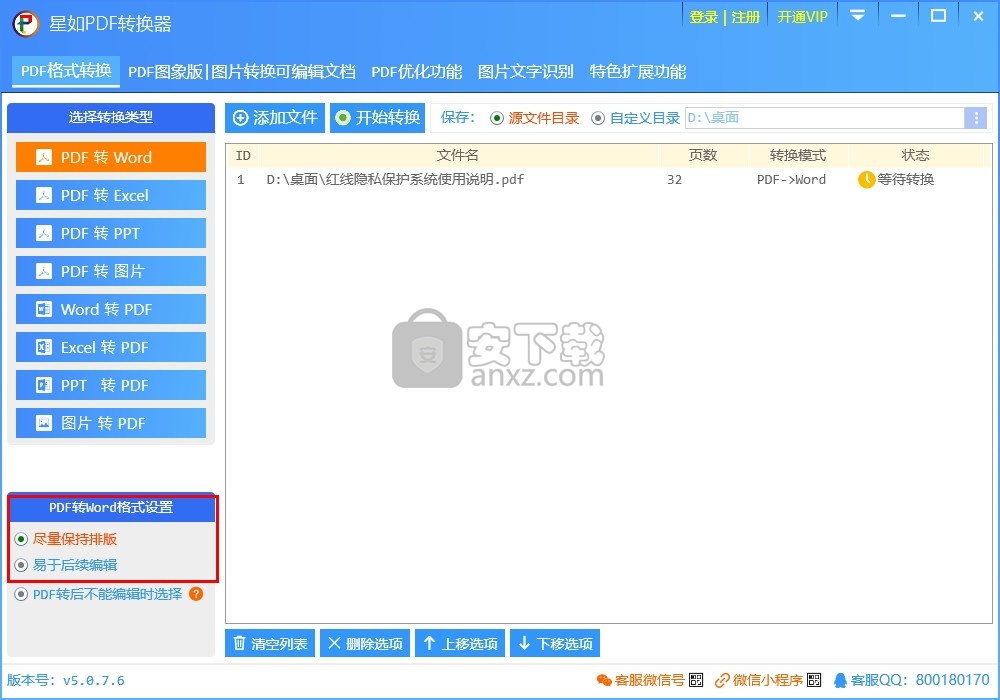
Task: Select 源文件目录 save option
Action: click(x=534, y=118)
